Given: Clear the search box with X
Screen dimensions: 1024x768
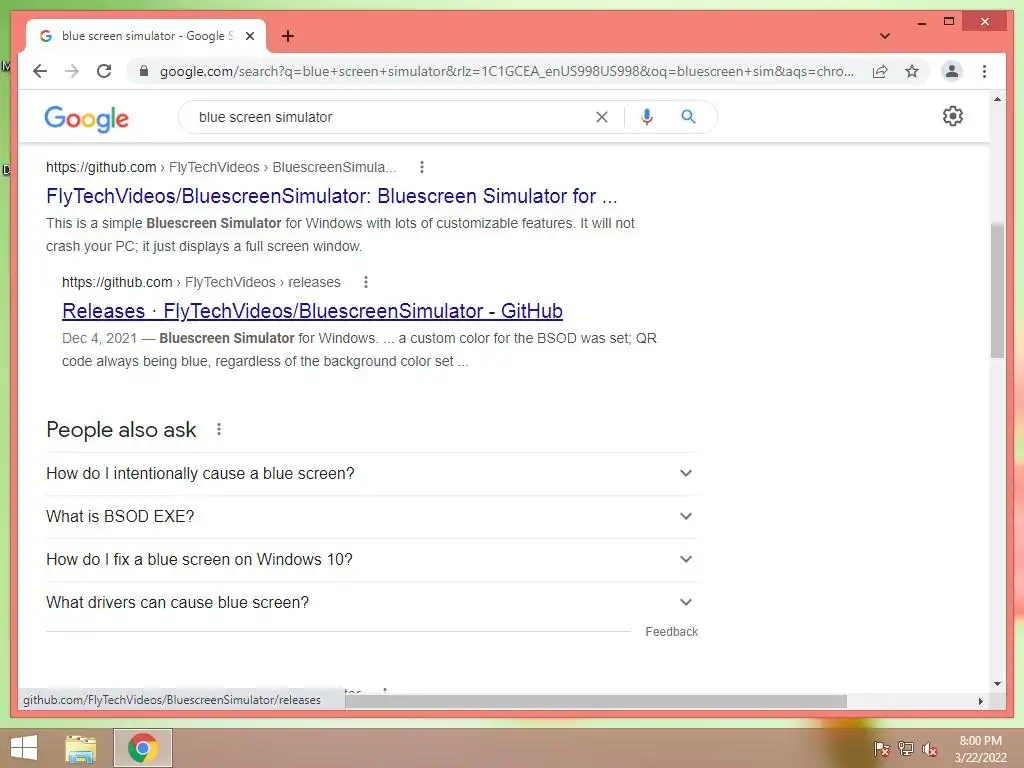Looking at the screenshot, I should click(601, 117).
